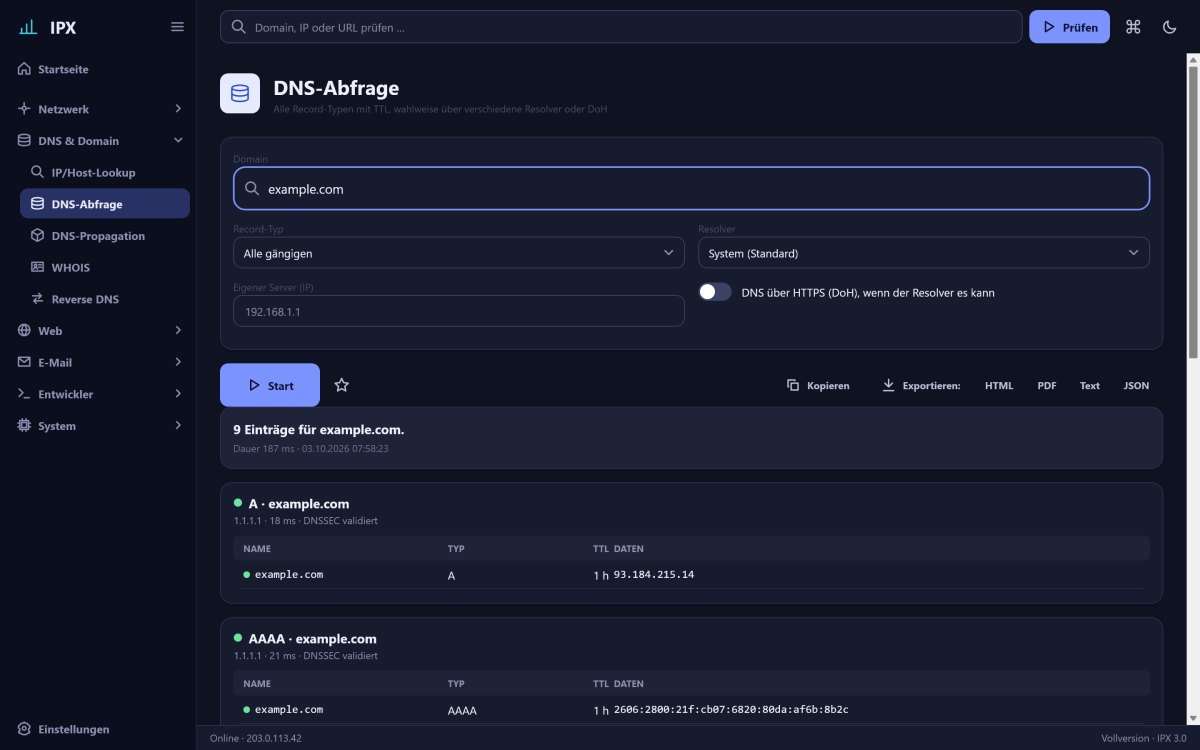Click the WHOIS card icon
The width and height of the screenshot is (1200, 750).
pos(38,268)
